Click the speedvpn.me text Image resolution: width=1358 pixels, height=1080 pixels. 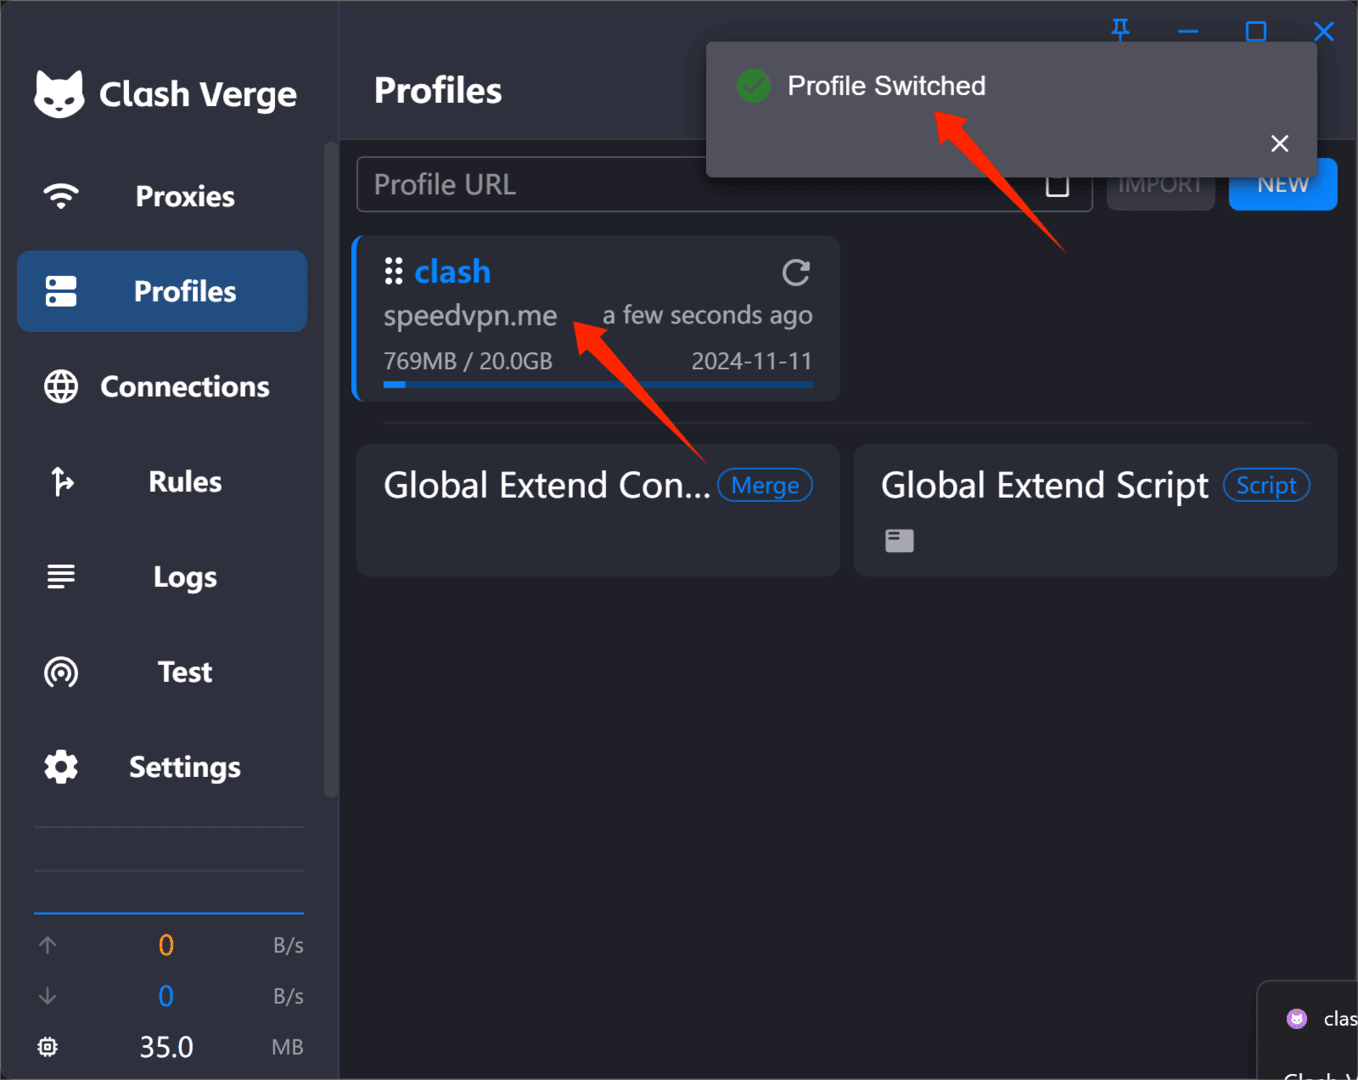[x=470, y=316]
